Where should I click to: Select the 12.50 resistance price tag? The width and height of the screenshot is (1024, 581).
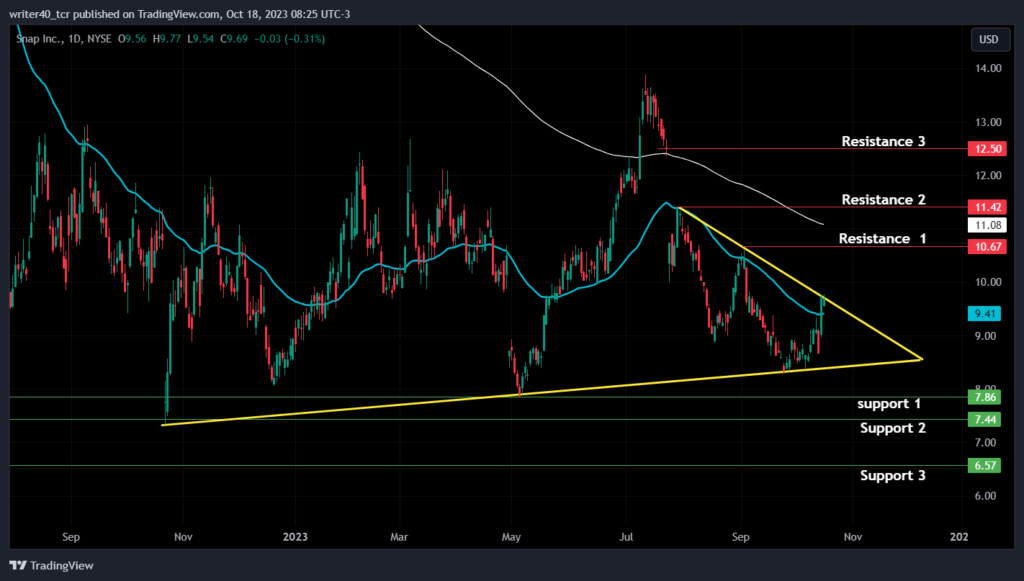tap(987, 149)
